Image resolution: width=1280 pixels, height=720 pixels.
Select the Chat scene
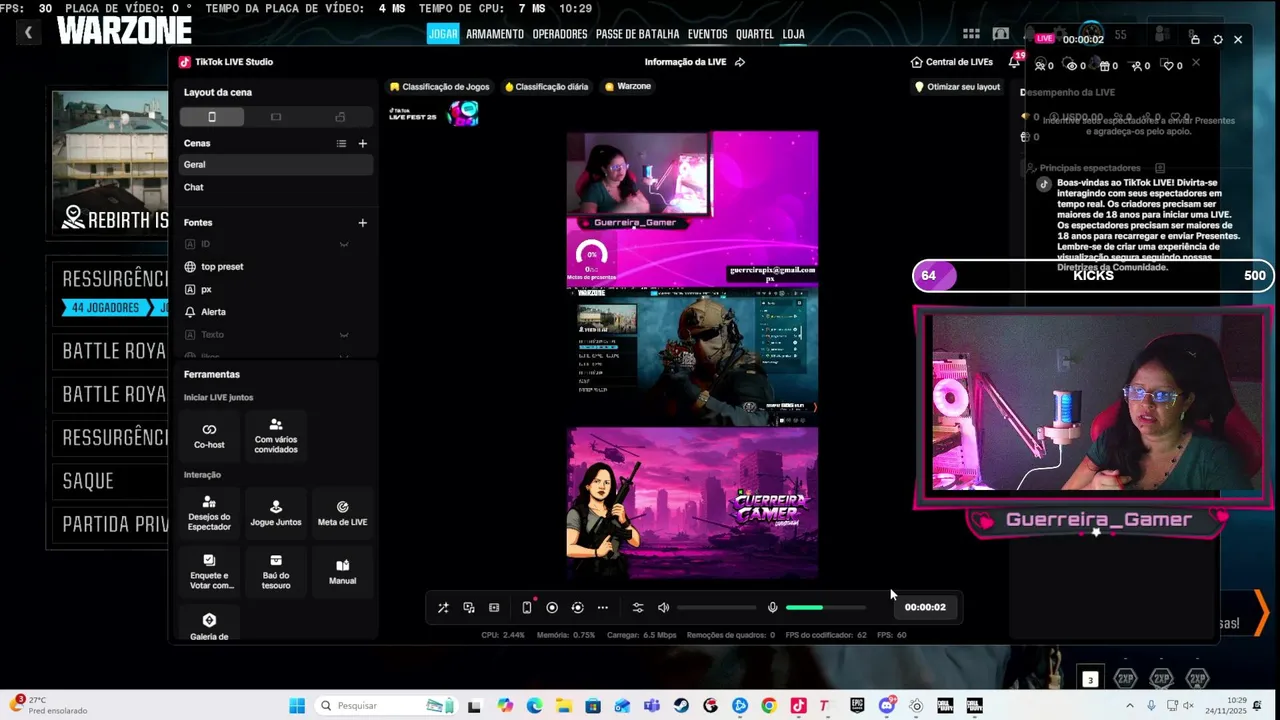tap(276, 187)
